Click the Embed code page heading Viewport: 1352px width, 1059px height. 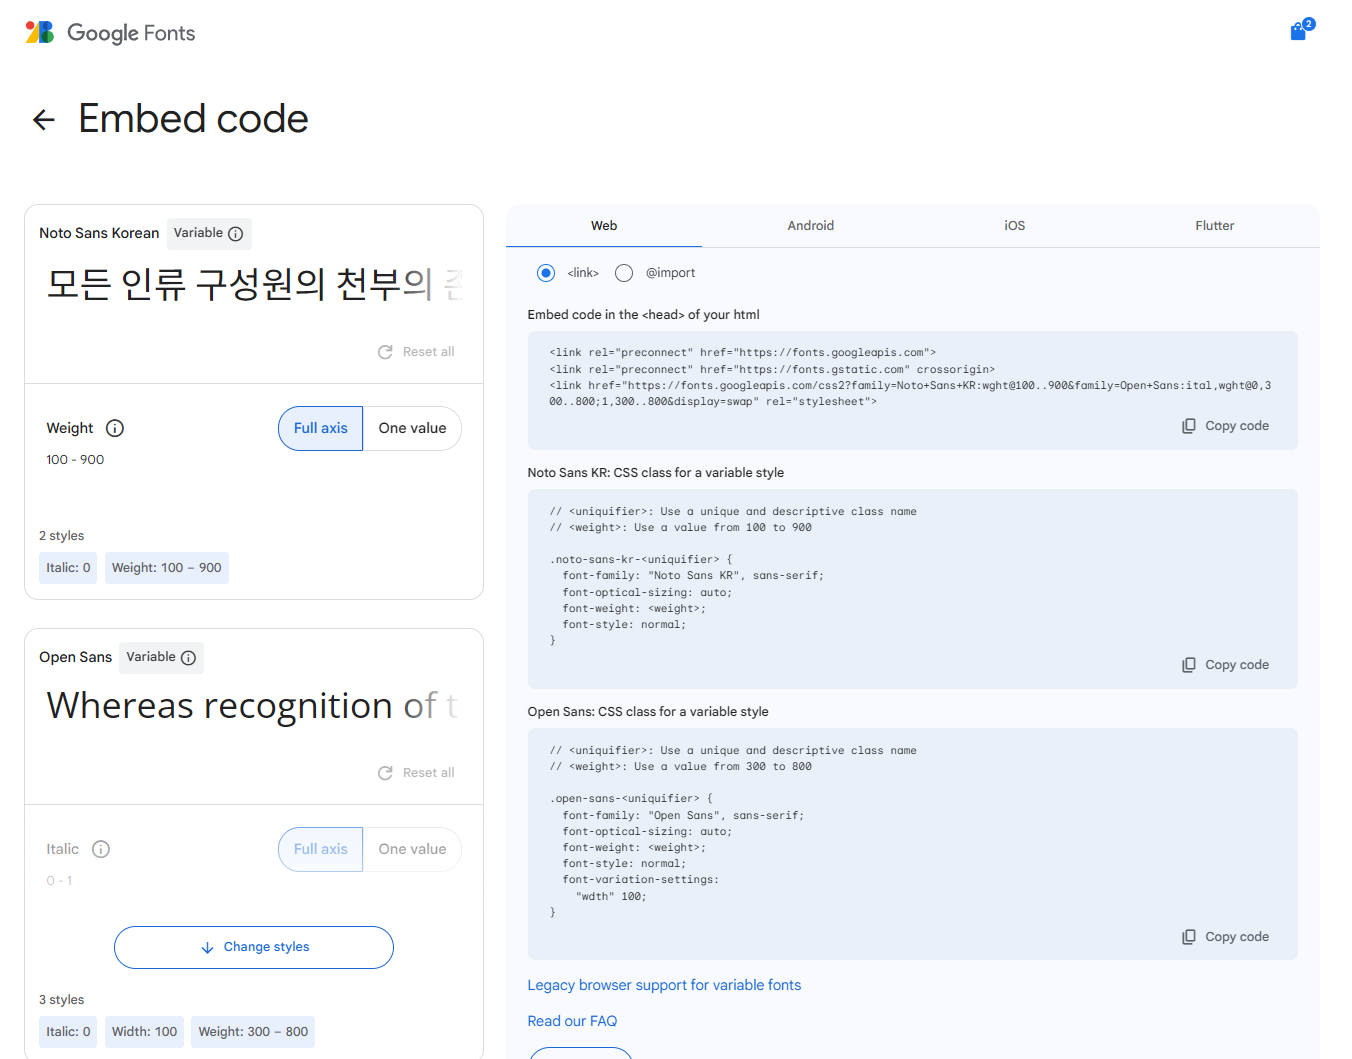coord(194,119)
